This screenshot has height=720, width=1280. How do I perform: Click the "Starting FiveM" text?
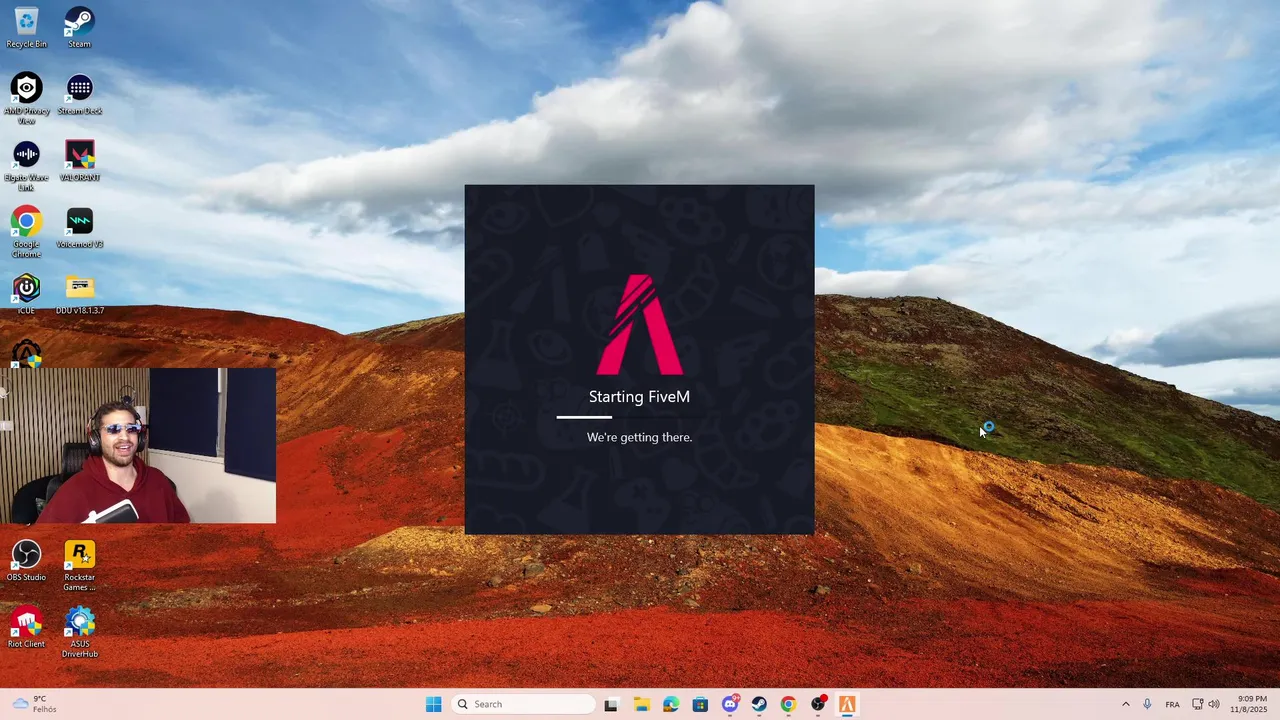(x=639, y=397)
